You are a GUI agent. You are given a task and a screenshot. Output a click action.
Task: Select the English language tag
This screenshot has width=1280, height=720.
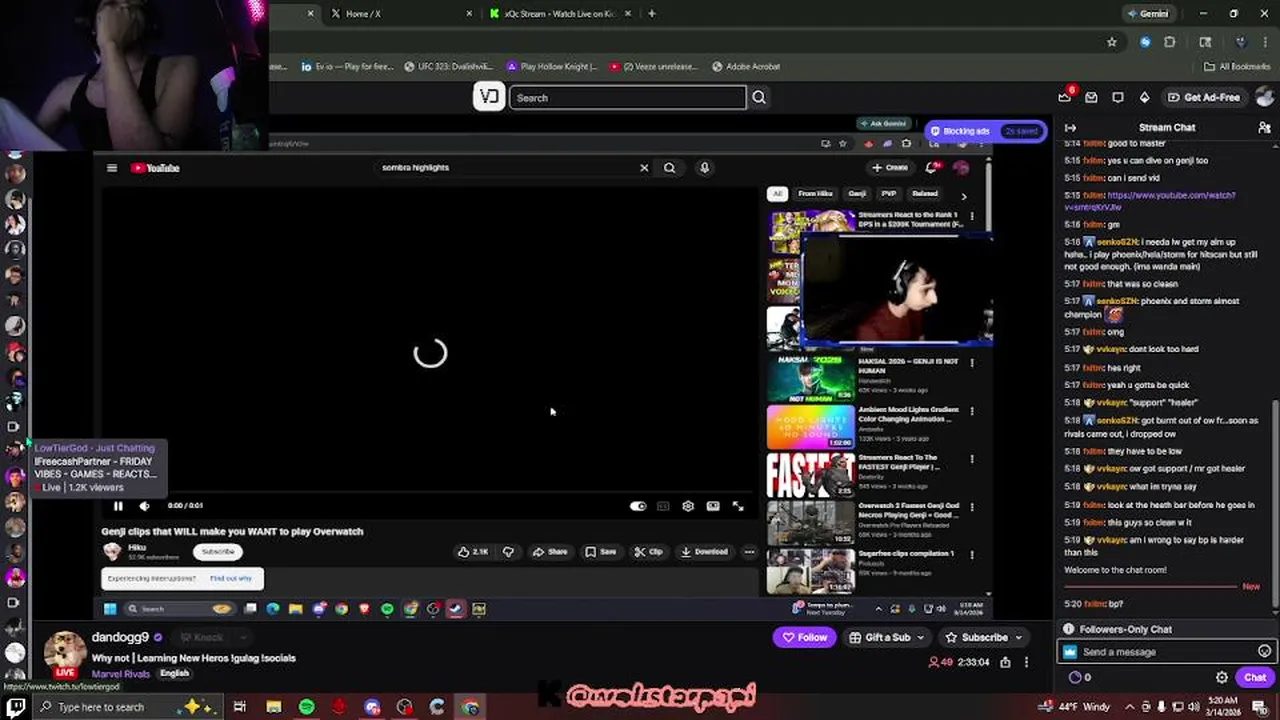[x=174, y=674]
